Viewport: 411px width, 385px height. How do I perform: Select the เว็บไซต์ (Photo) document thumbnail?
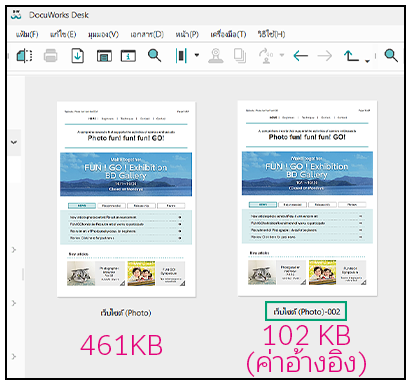tap(126, 199)
